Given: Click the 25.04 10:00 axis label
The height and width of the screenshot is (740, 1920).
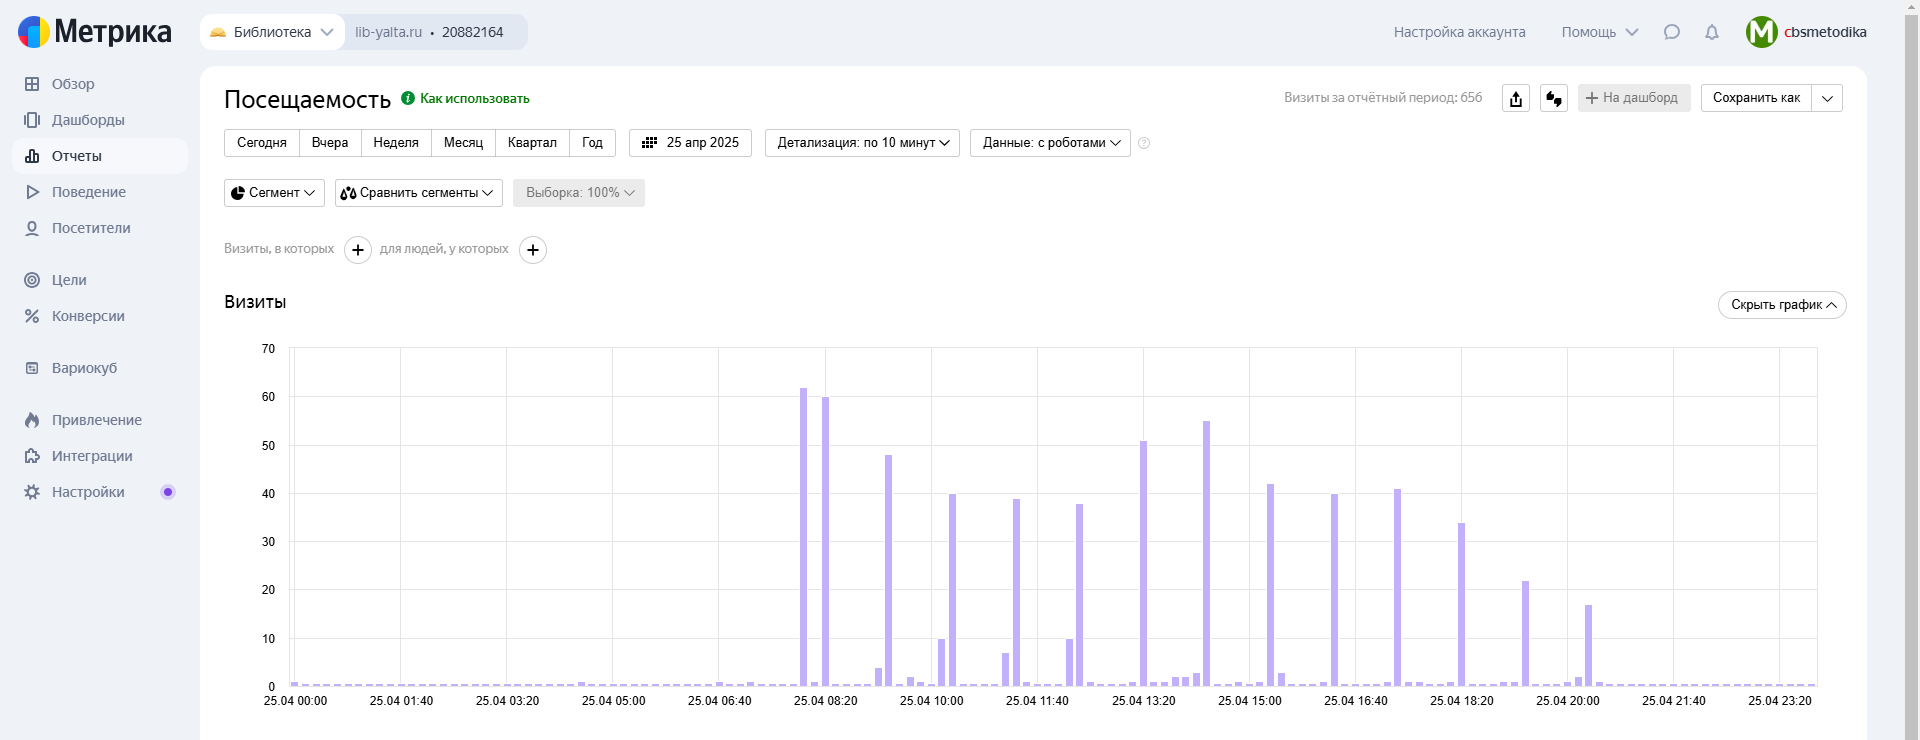Looking at the screenshot, I should coord(931,701).
